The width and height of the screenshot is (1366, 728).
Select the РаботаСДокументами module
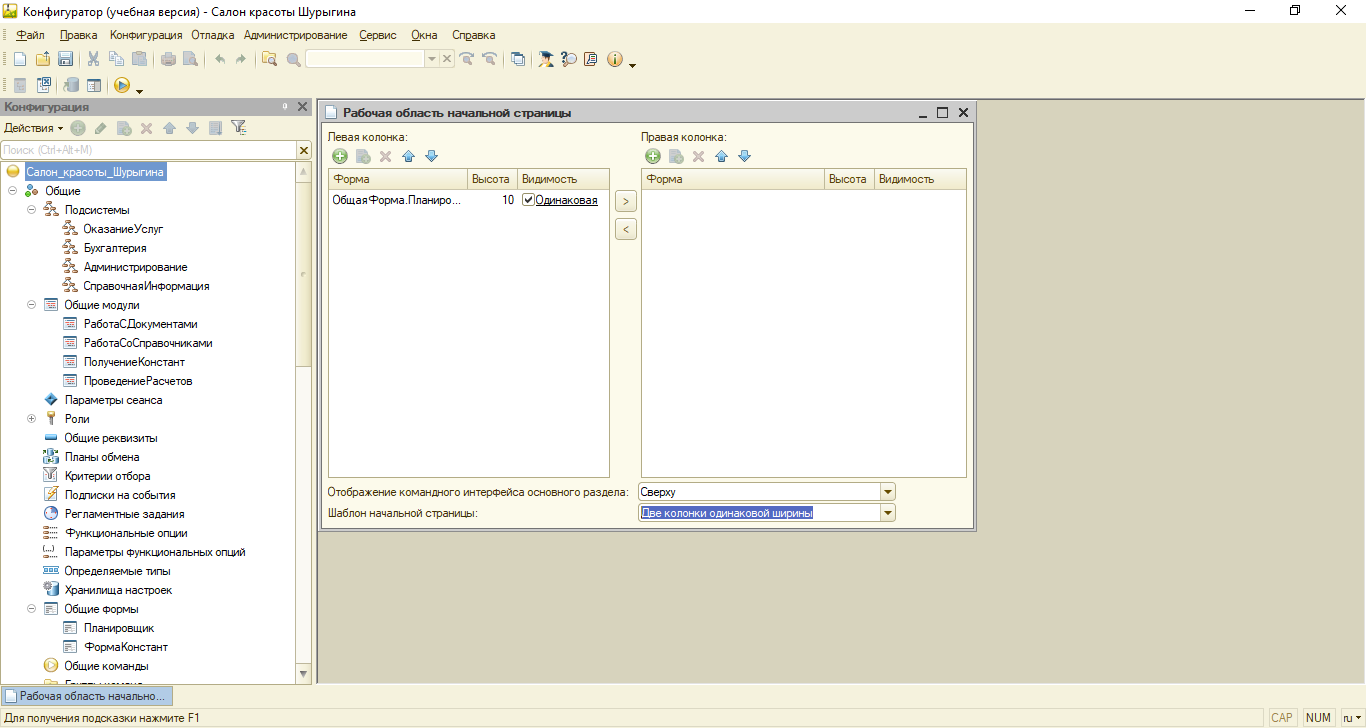pos(140,324)
